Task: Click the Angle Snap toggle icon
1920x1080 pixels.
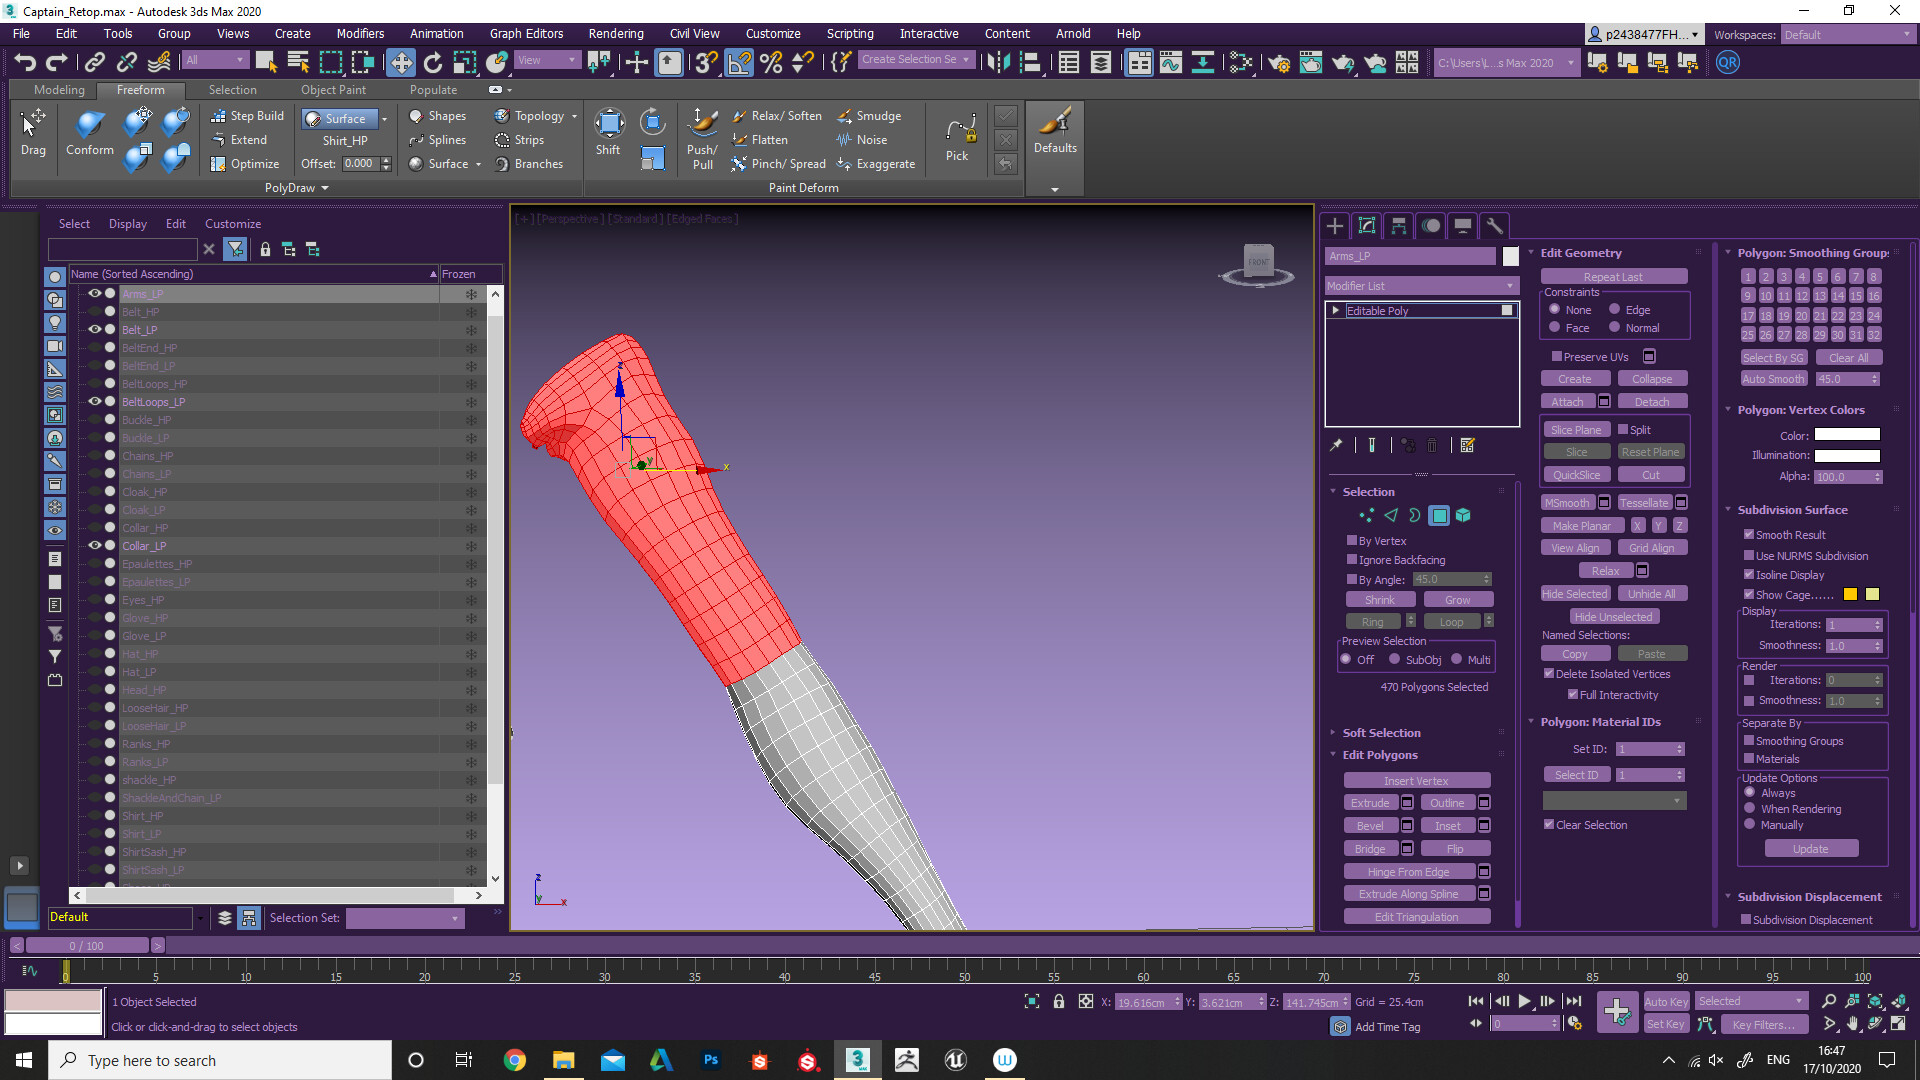Action: click(738, 62)
